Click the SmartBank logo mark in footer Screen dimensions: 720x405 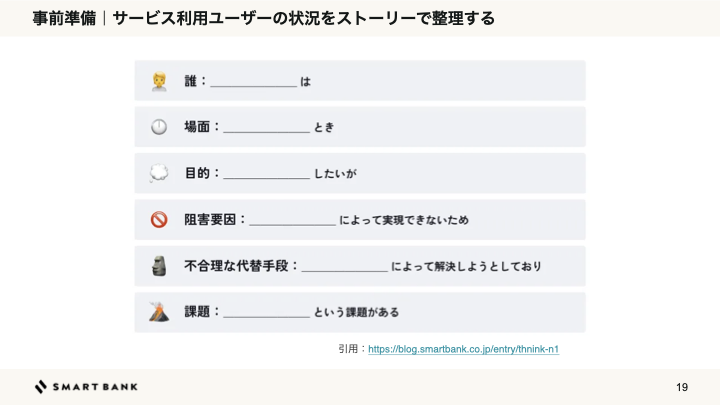(41, 387)
